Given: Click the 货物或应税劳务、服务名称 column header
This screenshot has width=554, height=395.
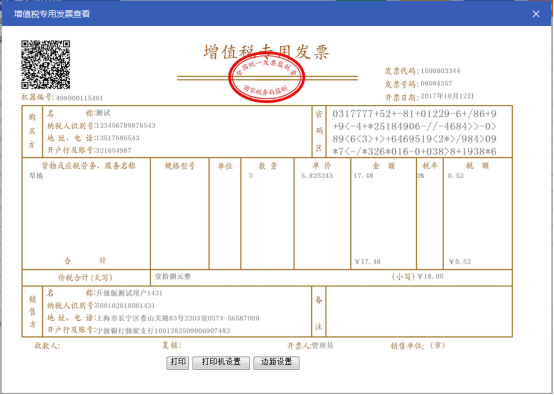Looking at the screenshot, I should point(88,166).
